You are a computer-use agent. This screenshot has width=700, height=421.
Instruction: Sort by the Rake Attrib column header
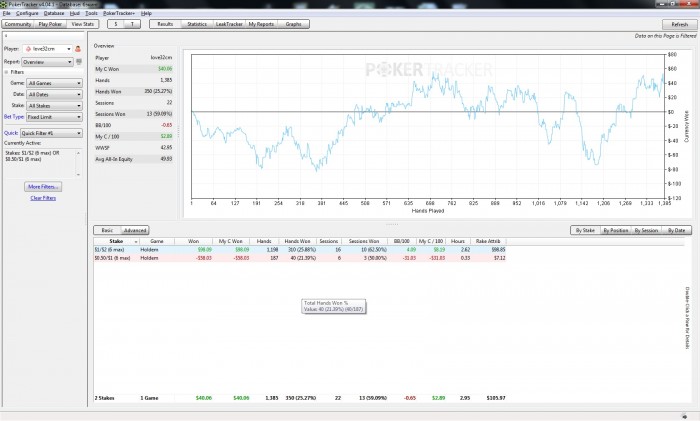pyautogui.click(x=488, y=241)
